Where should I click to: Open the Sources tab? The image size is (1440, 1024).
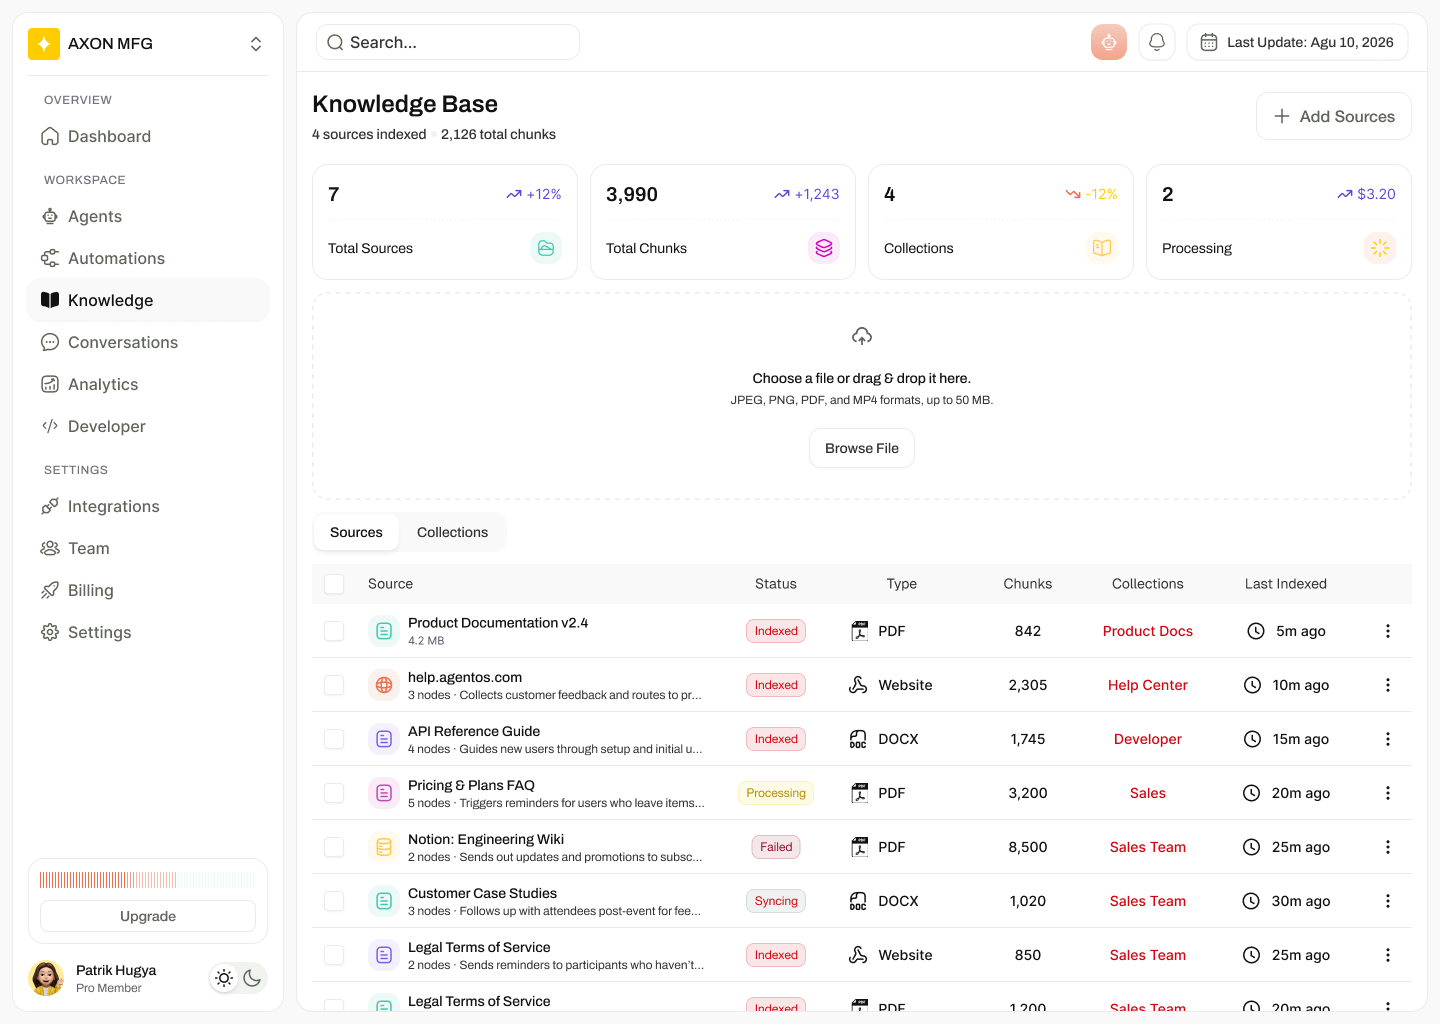click(356, 532)
